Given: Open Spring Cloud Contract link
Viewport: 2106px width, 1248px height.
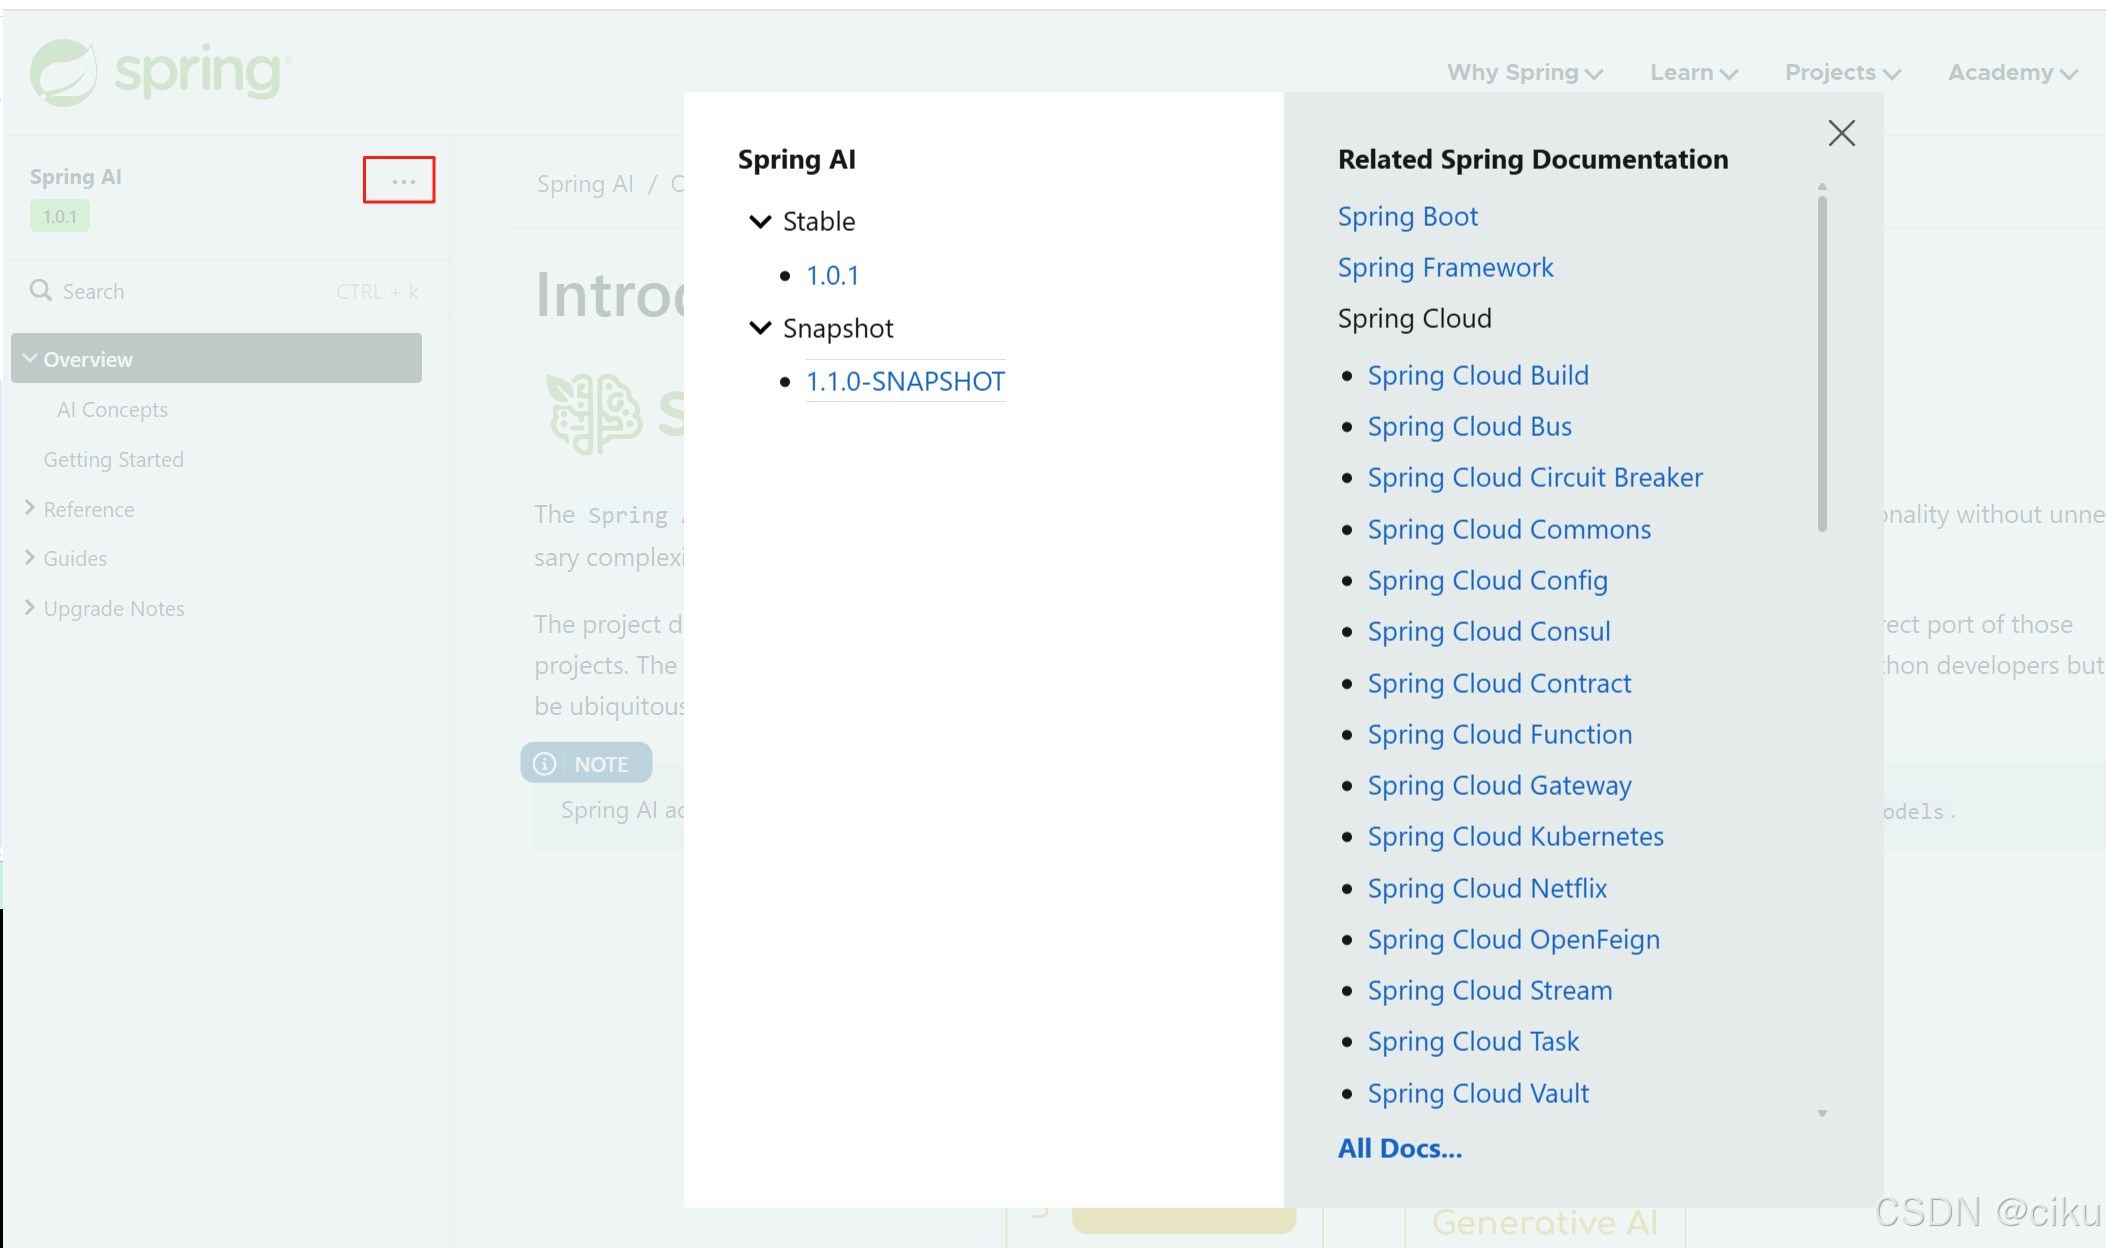Looking at the screenshot, I should click(1499, 683).
